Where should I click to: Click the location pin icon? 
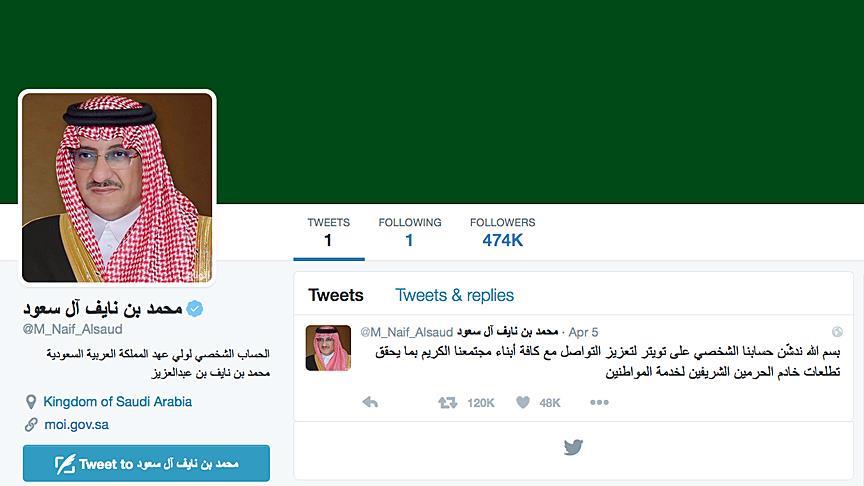coord(31,402)
